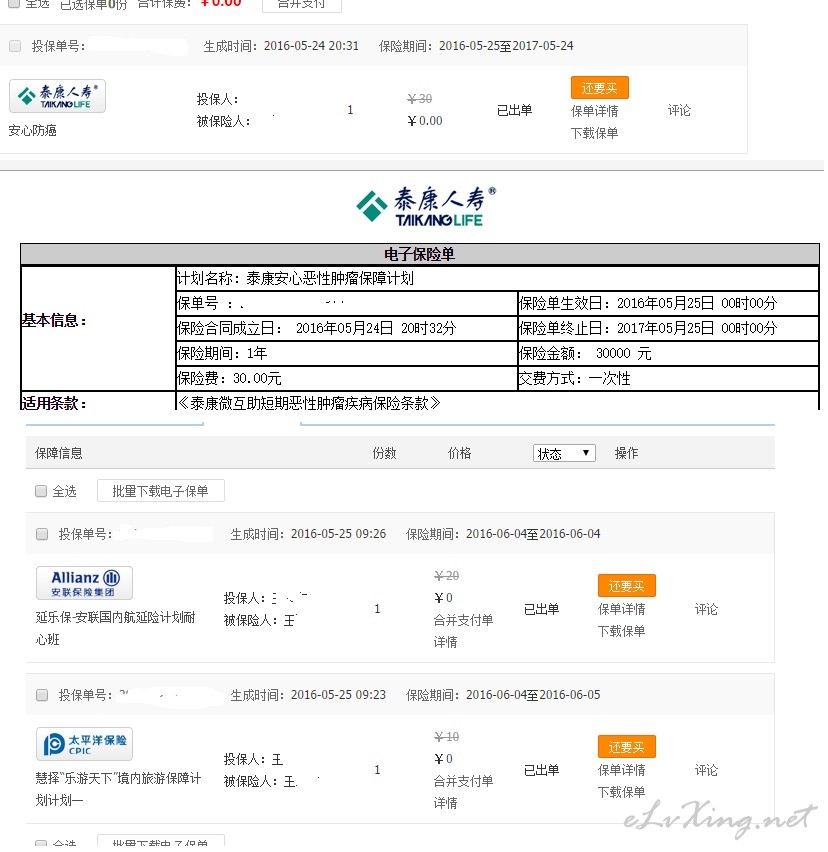Click the 保险单终止日 cell
The height and width of the screenshot is (852, 828).
point(668,328)
